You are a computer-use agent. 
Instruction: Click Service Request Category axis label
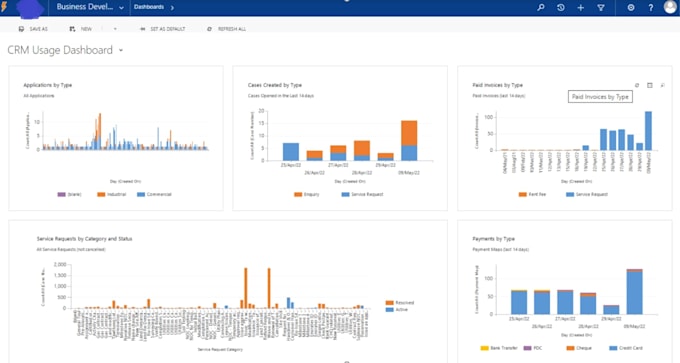220,350
